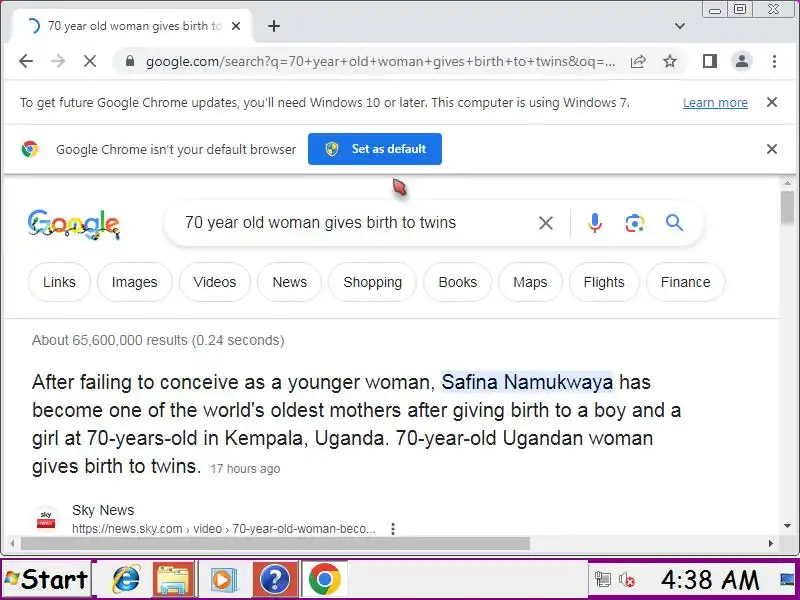800x600 pixels.
Task: Go back to the previous page
Action: point(26,62)
